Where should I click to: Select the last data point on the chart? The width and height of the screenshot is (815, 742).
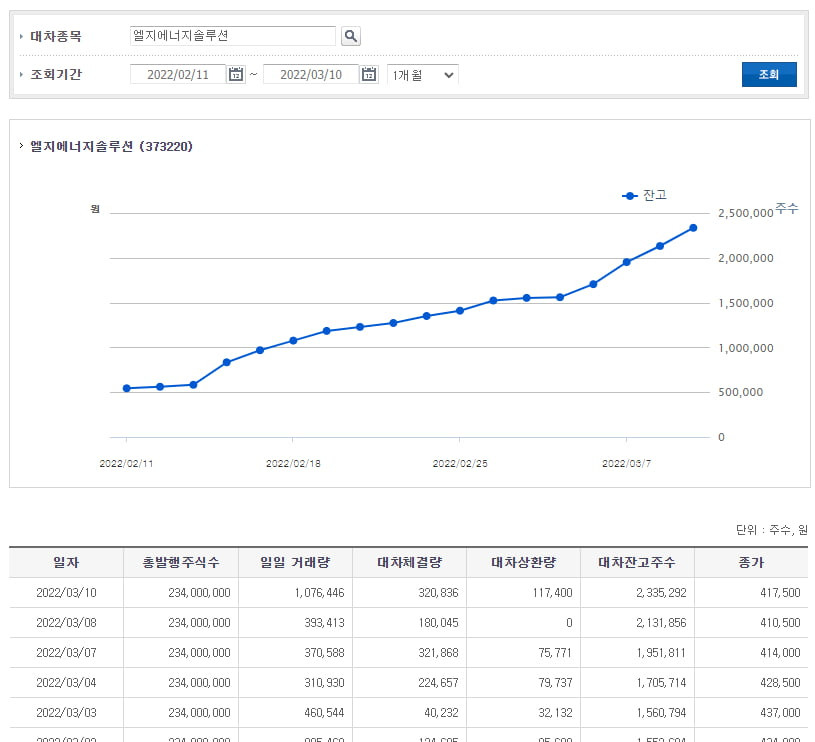coord(693,228)
